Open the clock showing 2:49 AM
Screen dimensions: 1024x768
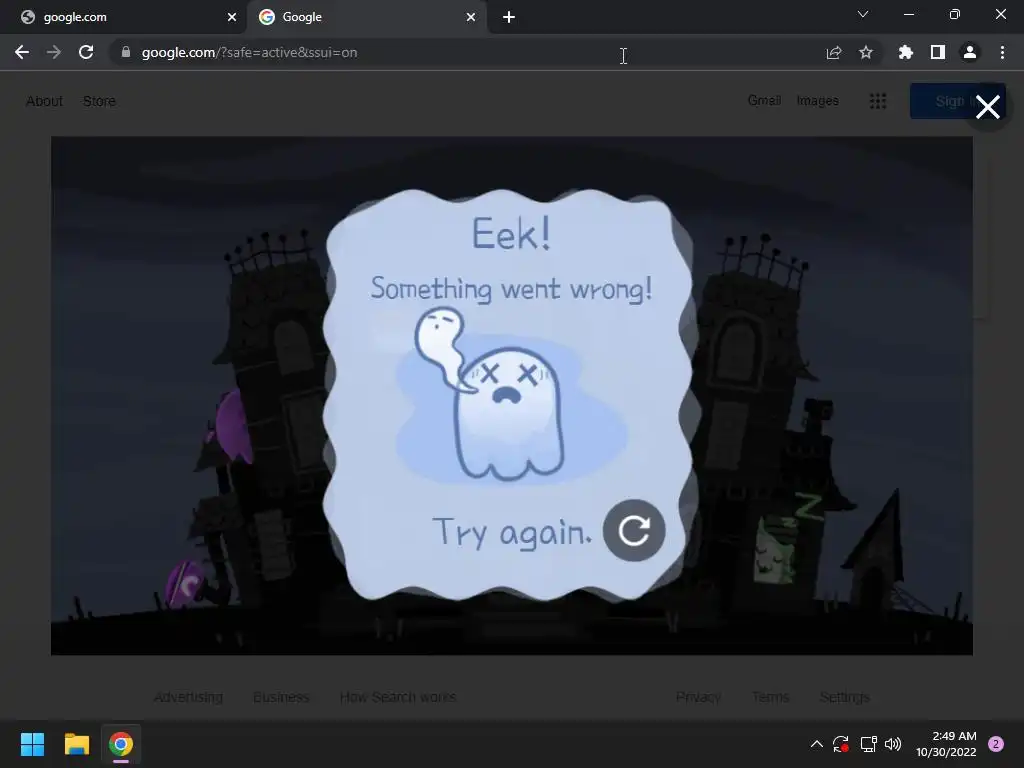click(x=946, y=744)
